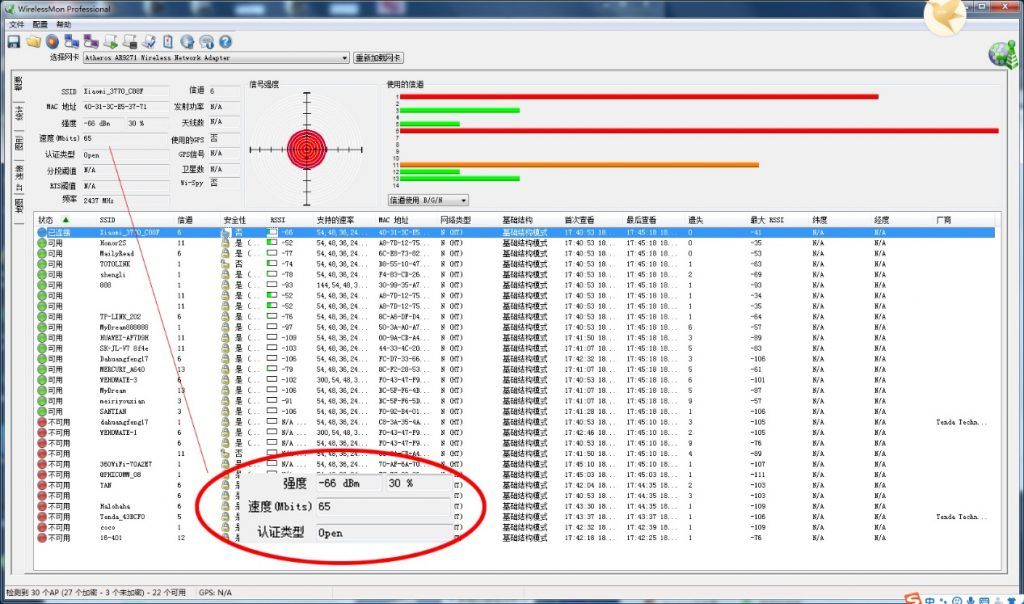This screenshot has height=604, width=1024.
Task: Switch to the third vertical side tab
Action: (x=19, y=144)
